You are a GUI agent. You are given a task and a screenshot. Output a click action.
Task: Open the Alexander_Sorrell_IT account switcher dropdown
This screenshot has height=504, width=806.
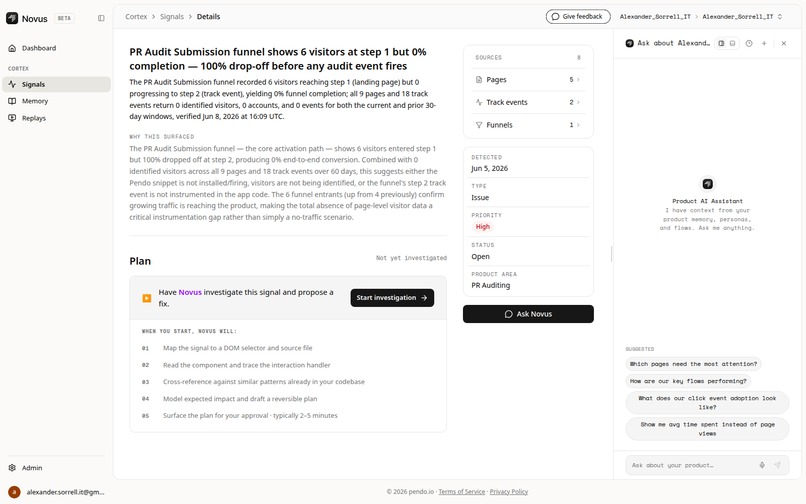743,16
